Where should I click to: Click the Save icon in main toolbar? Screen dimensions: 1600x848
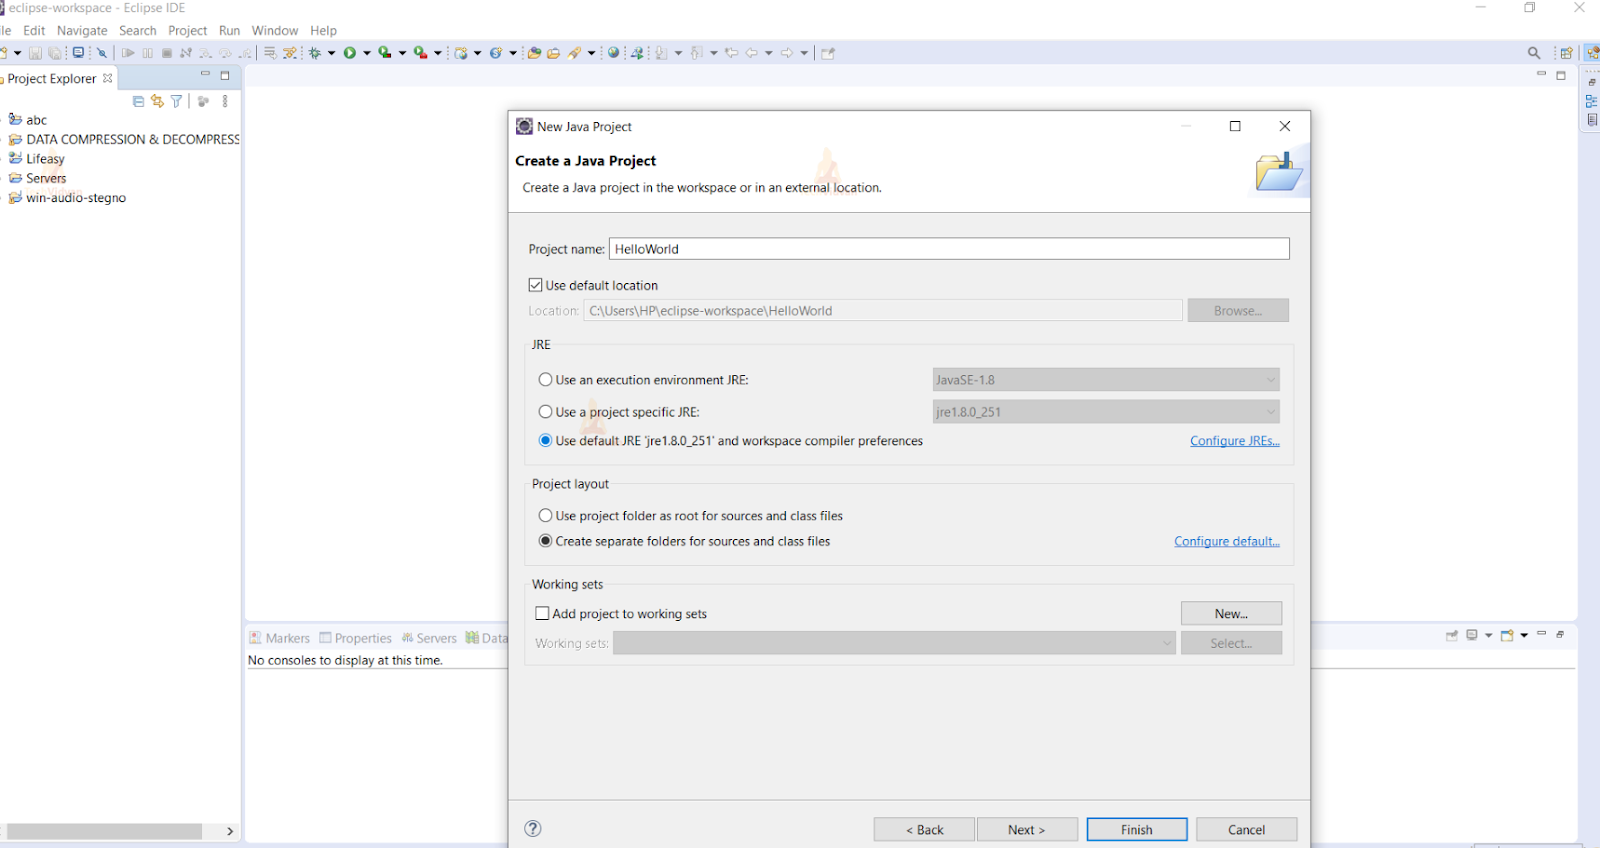coord(35,53)
